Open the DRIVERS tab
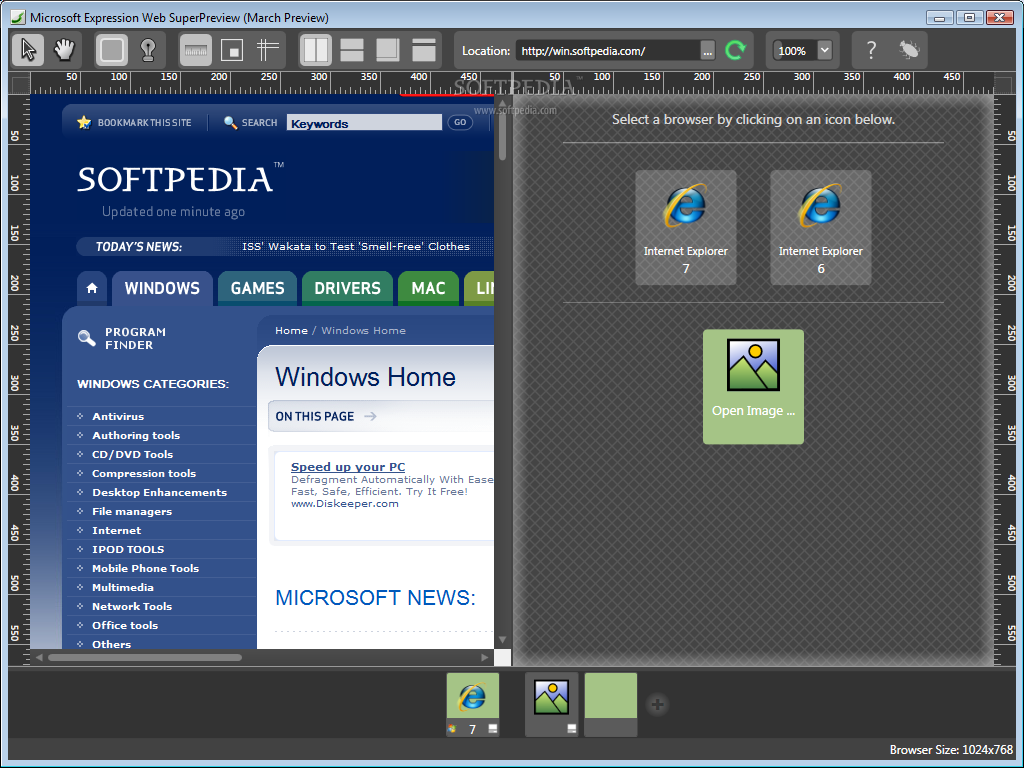Screen dimensions: 1024x768 click(347, 288)
